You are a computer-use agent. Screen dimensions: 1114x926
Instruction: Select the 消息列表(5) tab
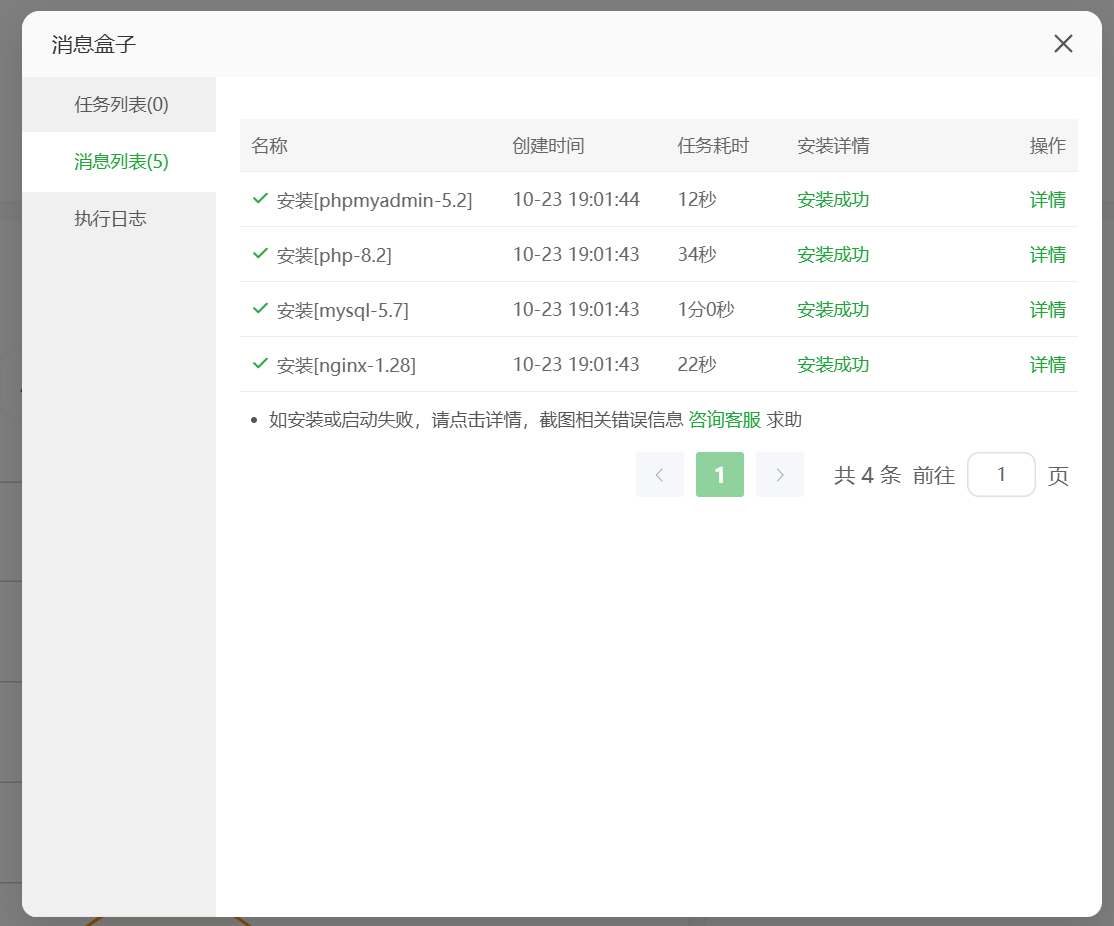coord(121,162)
